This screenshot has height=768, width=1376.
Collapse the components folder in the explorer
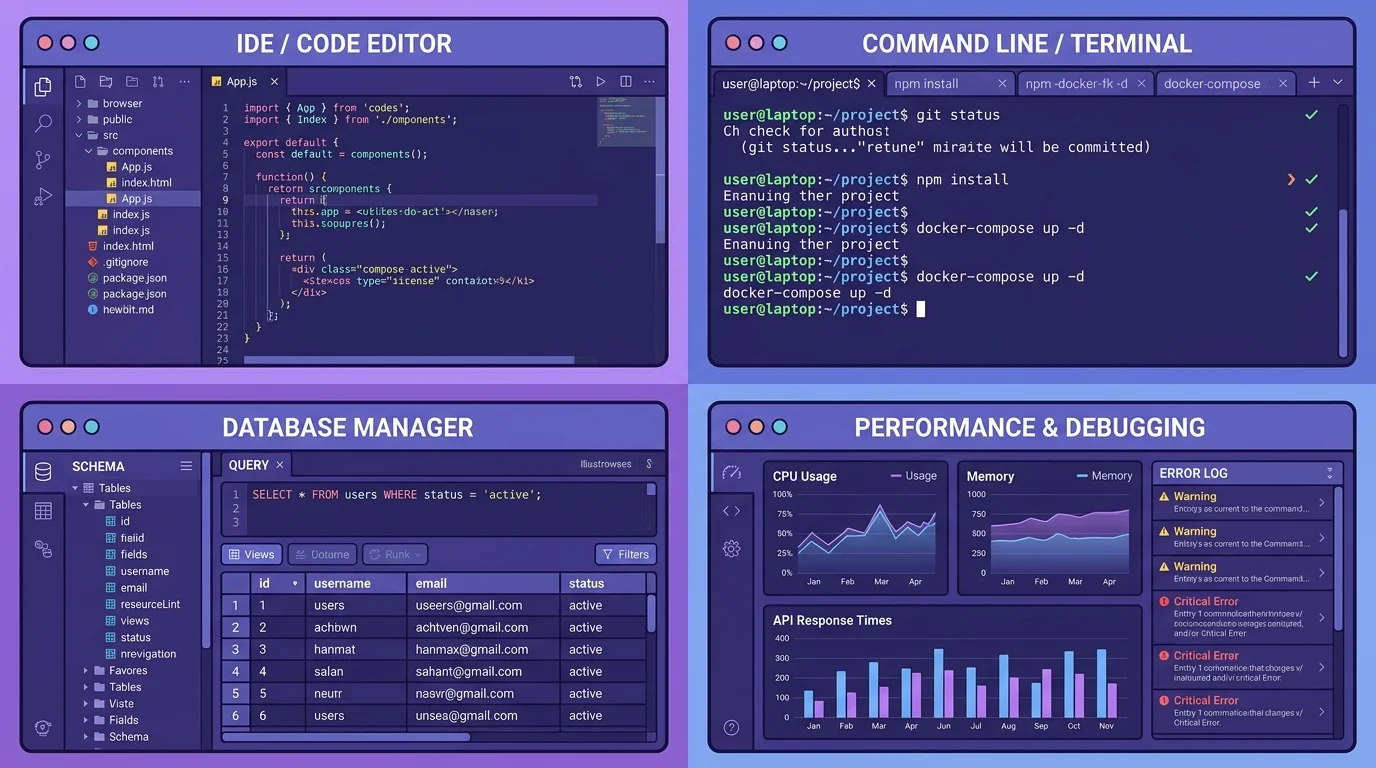pos(89,151)
